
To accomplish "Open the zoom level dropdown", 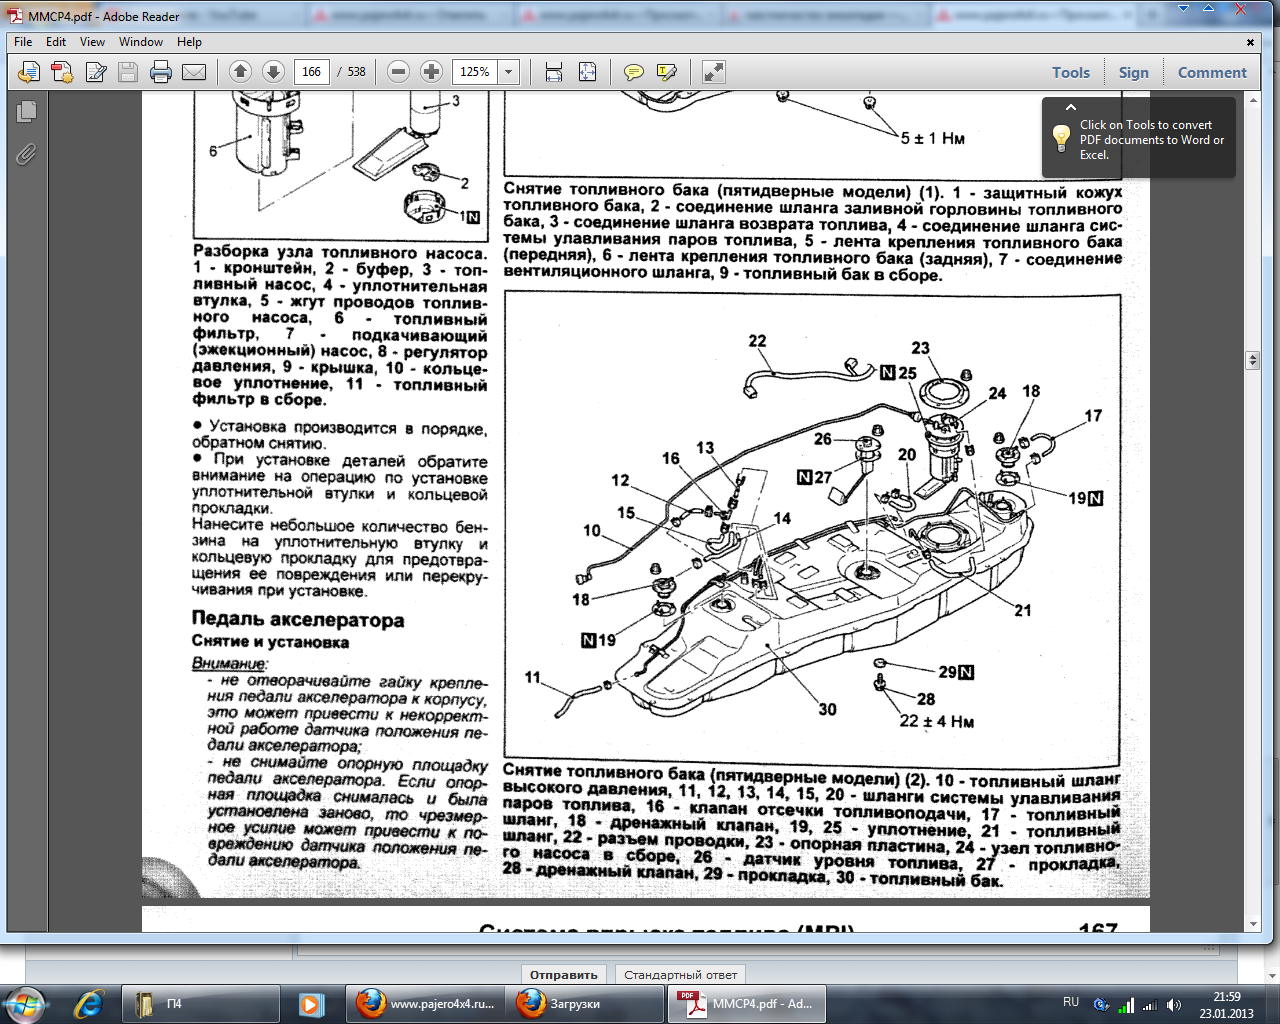I will (x=509, y=72).
